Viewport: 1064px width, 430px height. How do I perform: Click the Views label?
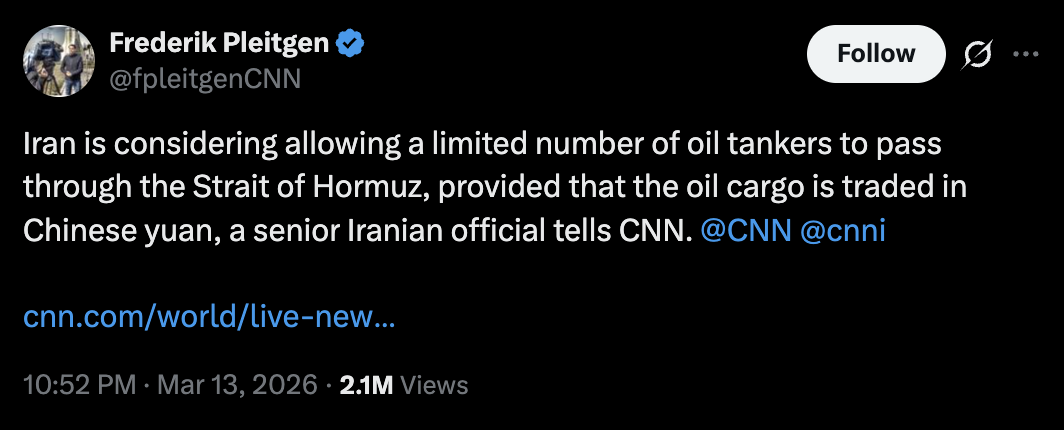click(x=434, y=385)
